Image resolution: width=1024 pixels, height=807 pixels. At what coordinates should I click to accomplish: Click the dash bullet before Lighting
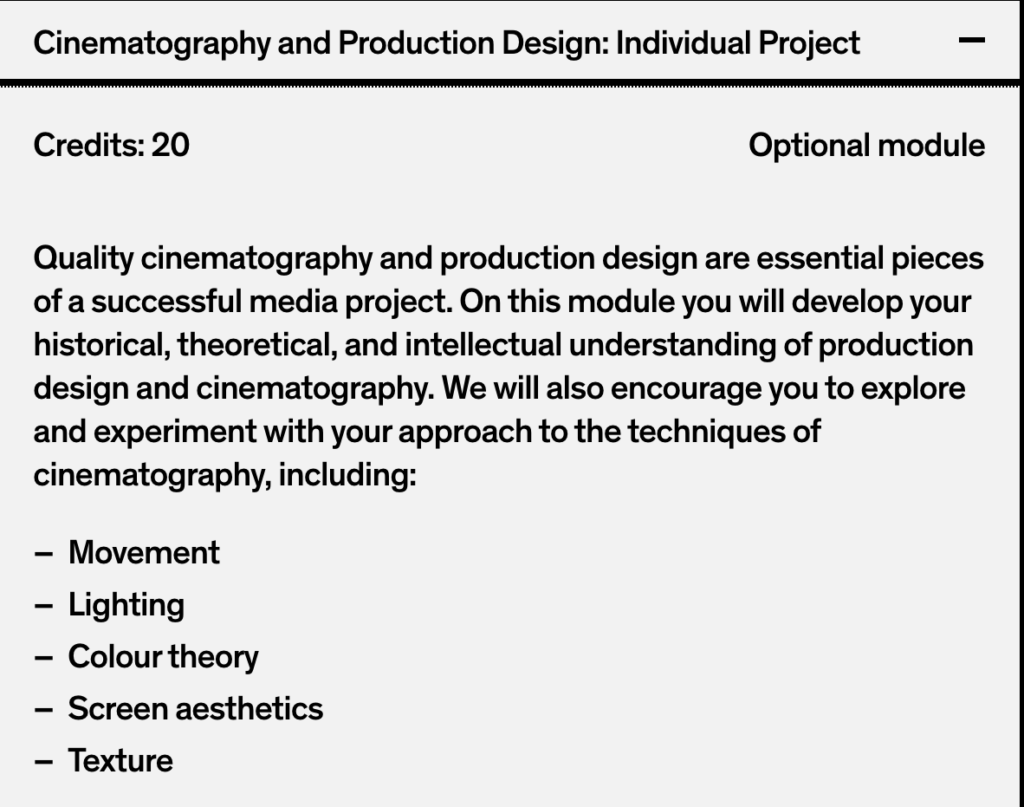click(43, 607)
